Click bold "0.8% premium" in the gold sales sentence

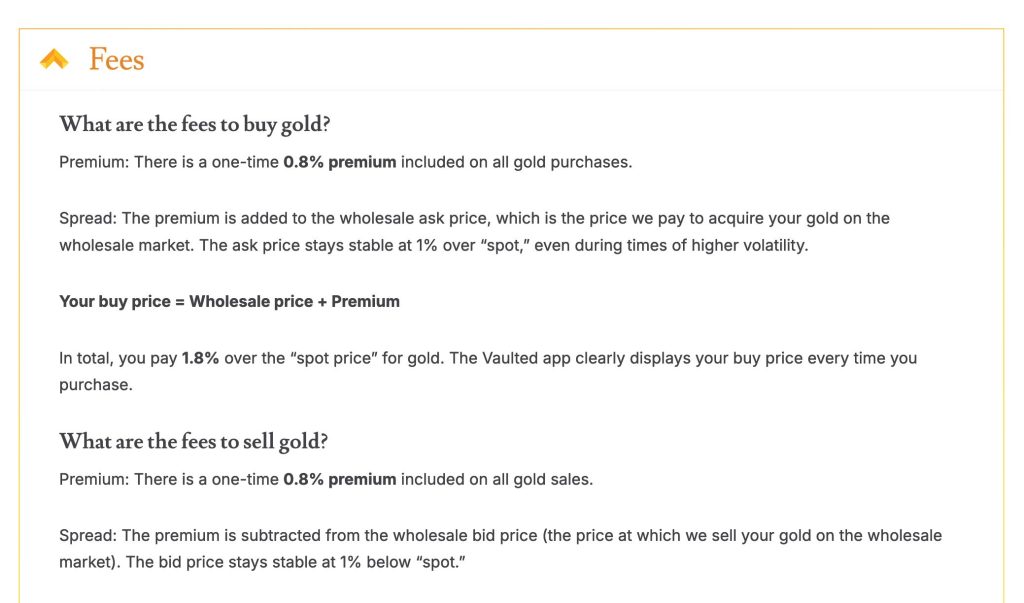[x=339, y=479]
